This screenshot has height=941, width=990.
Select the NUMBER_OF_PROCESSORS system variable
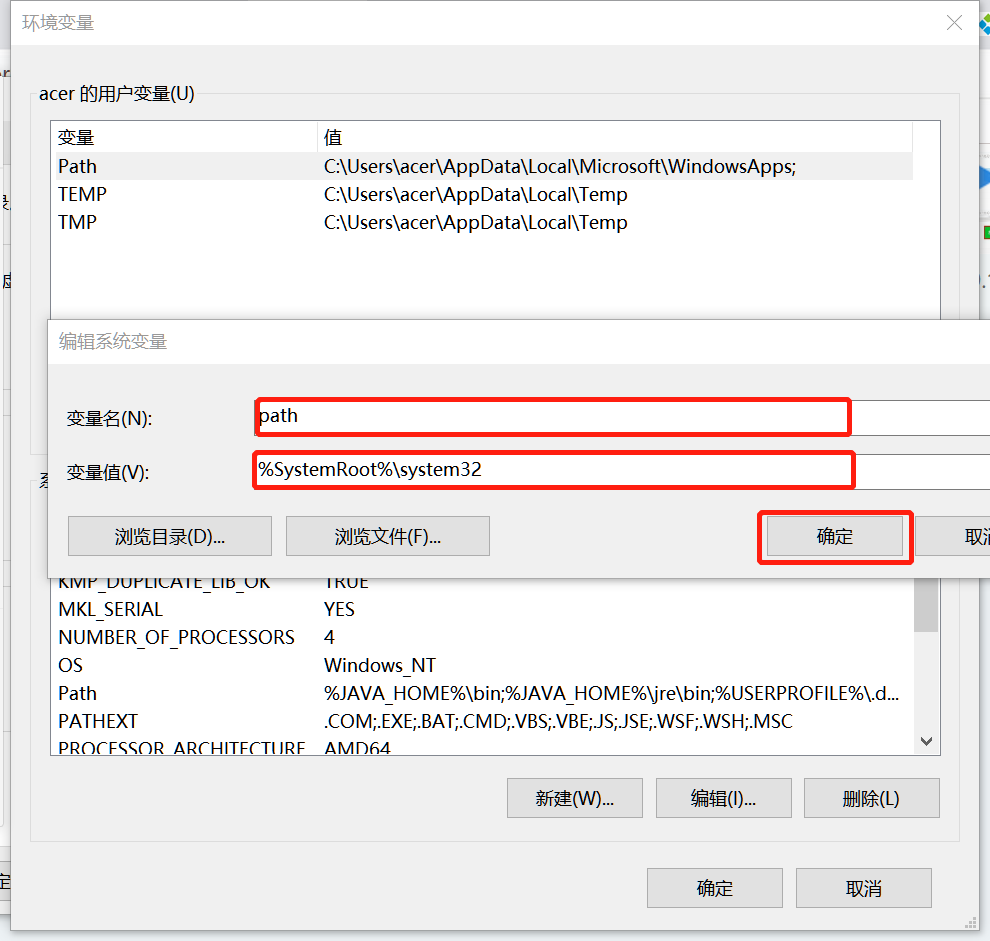point(480,637)
